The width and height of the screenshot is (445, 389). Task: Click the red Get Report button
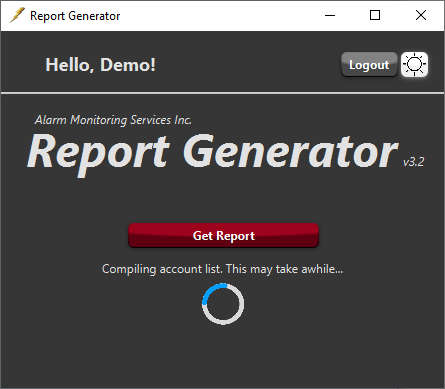point(224,236)
